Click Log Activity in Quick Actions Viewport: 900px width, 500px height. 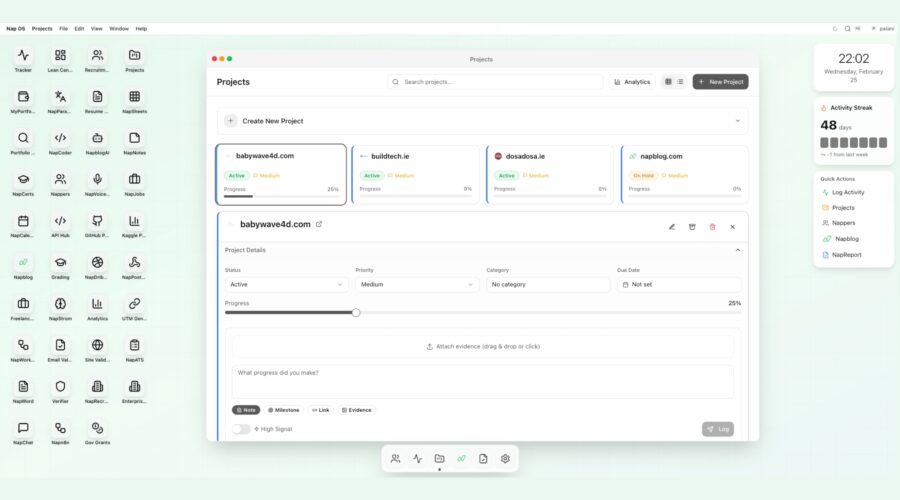click(848, 192)
